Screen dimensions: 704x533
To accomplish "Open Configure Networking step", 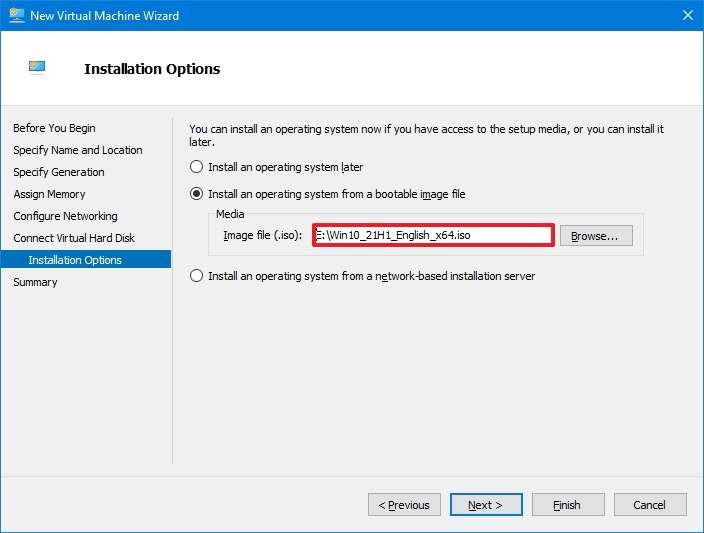I will click(x=65, y=216).
